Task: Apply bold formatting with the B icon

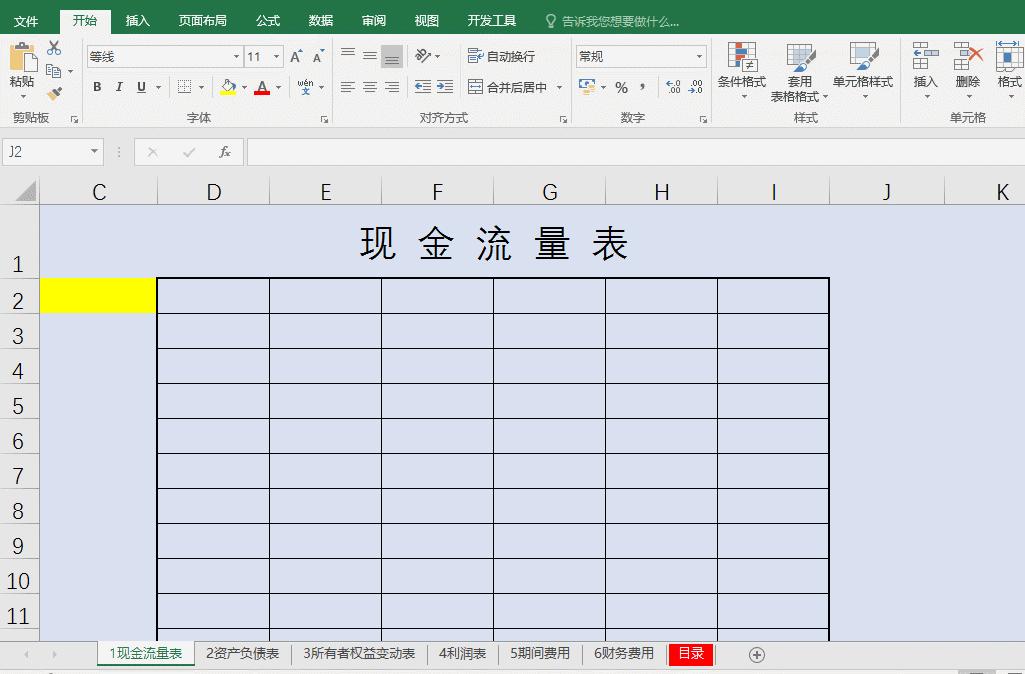Action: [x=96, y=87]
